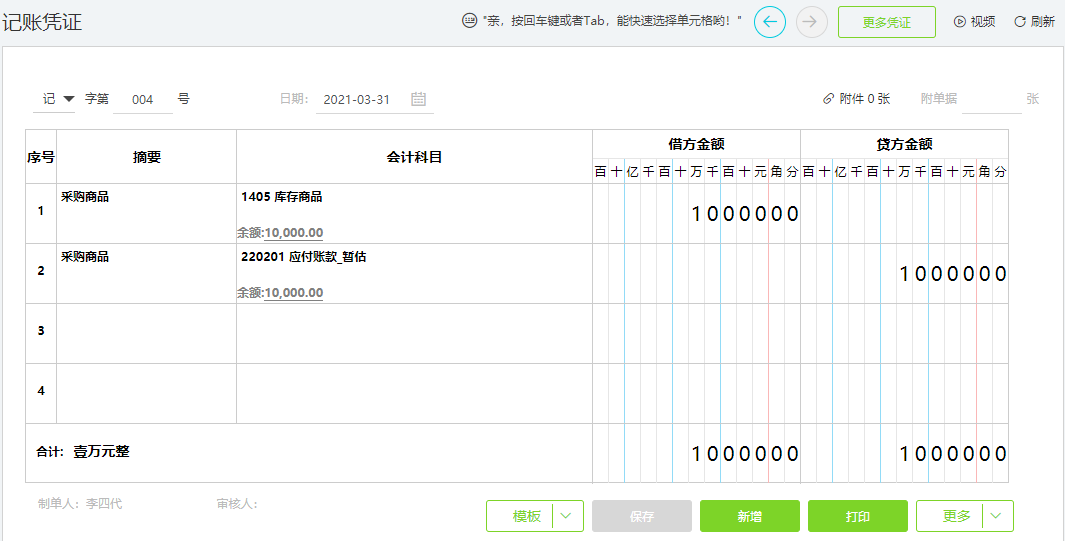Expand the 模板 dropdown arrow
This screenshot has width=1065, height=541.
coord(568,516)
